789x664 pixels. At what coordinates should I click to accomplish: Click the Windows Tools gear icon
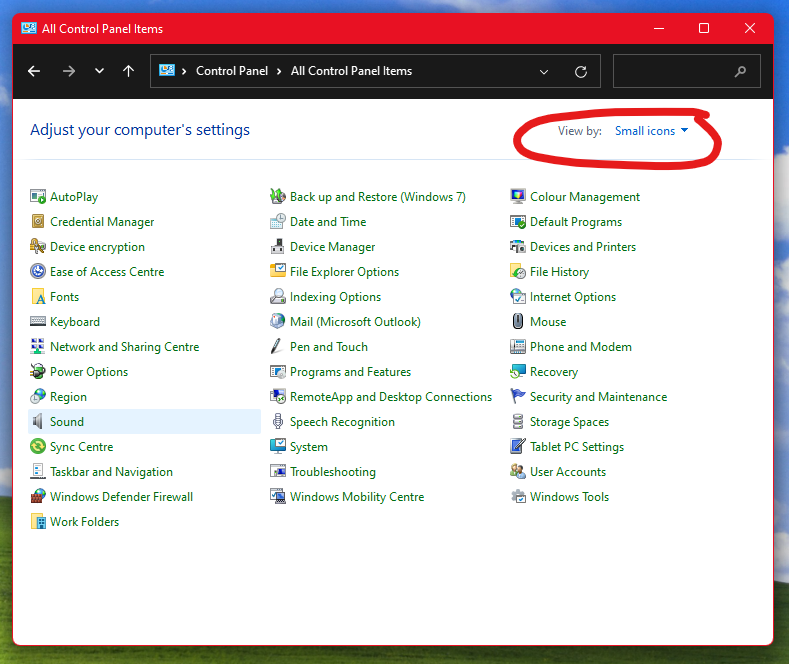(518, 496)
